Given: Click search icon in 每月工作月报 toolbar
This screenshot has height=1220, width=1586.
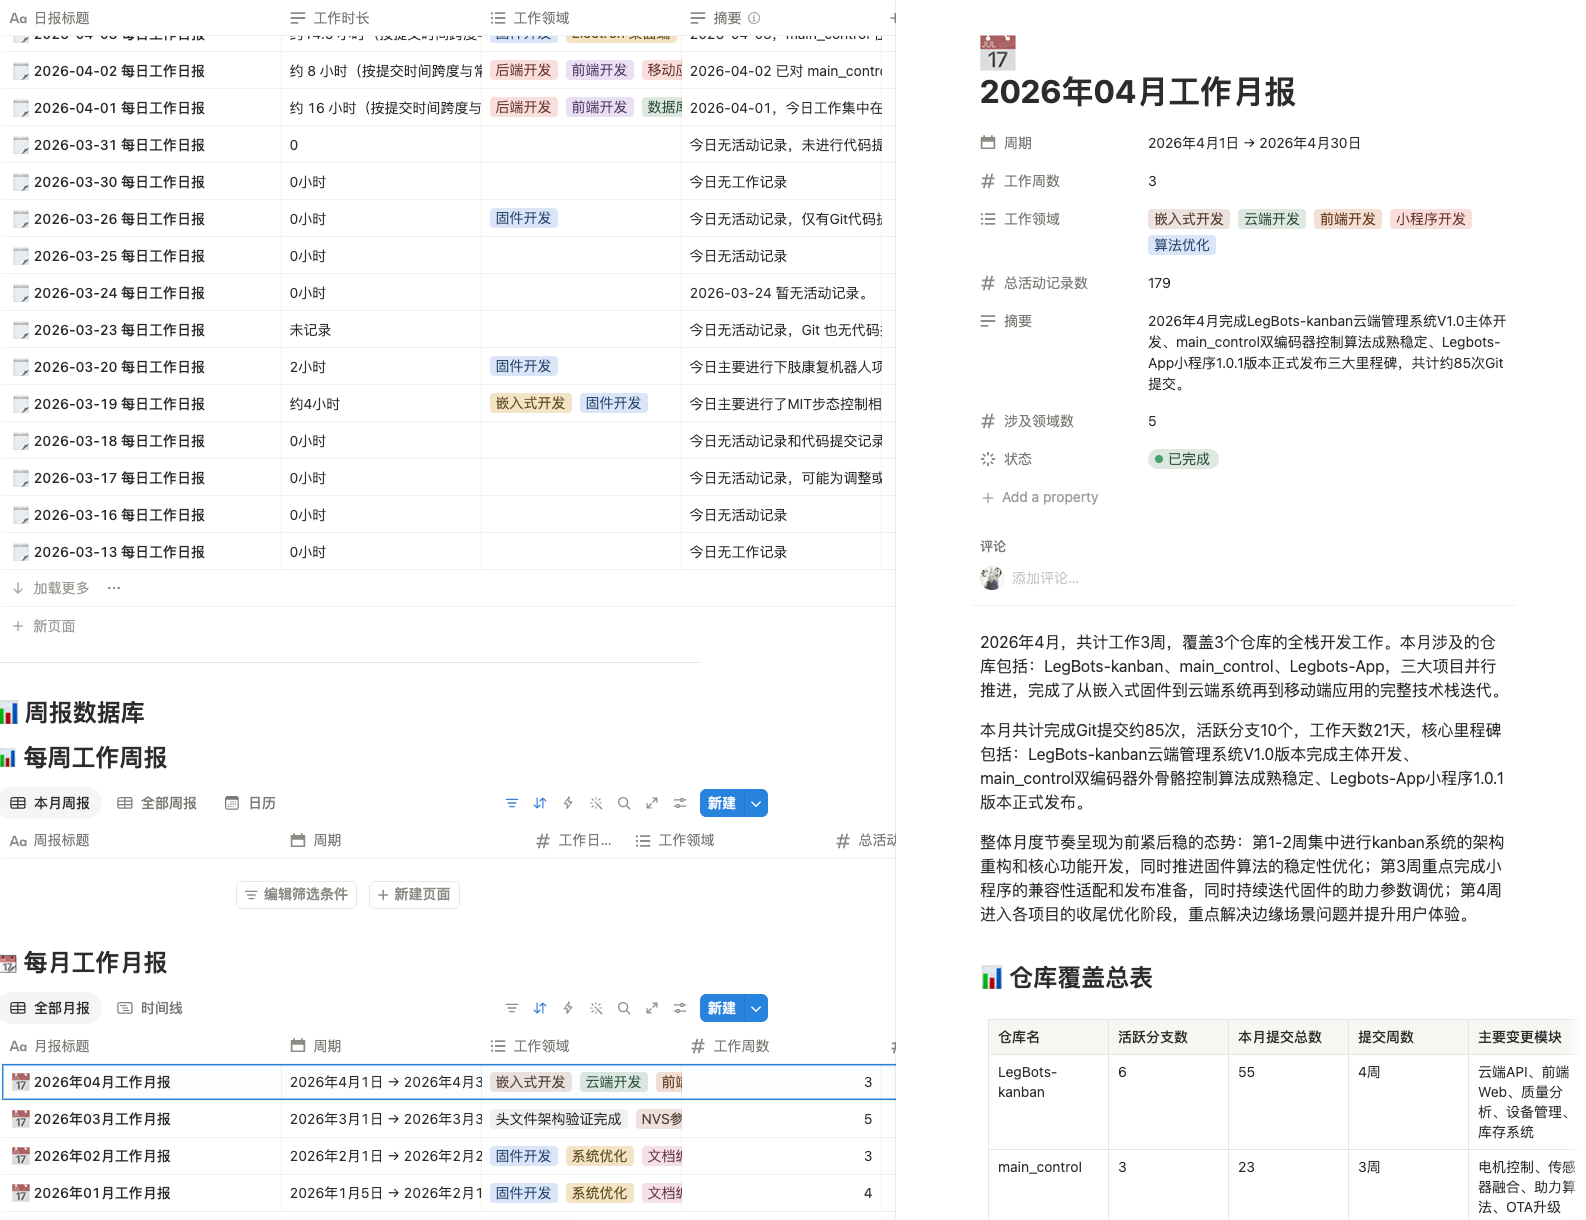Looking at the screenshot, I should point(624,1008).
